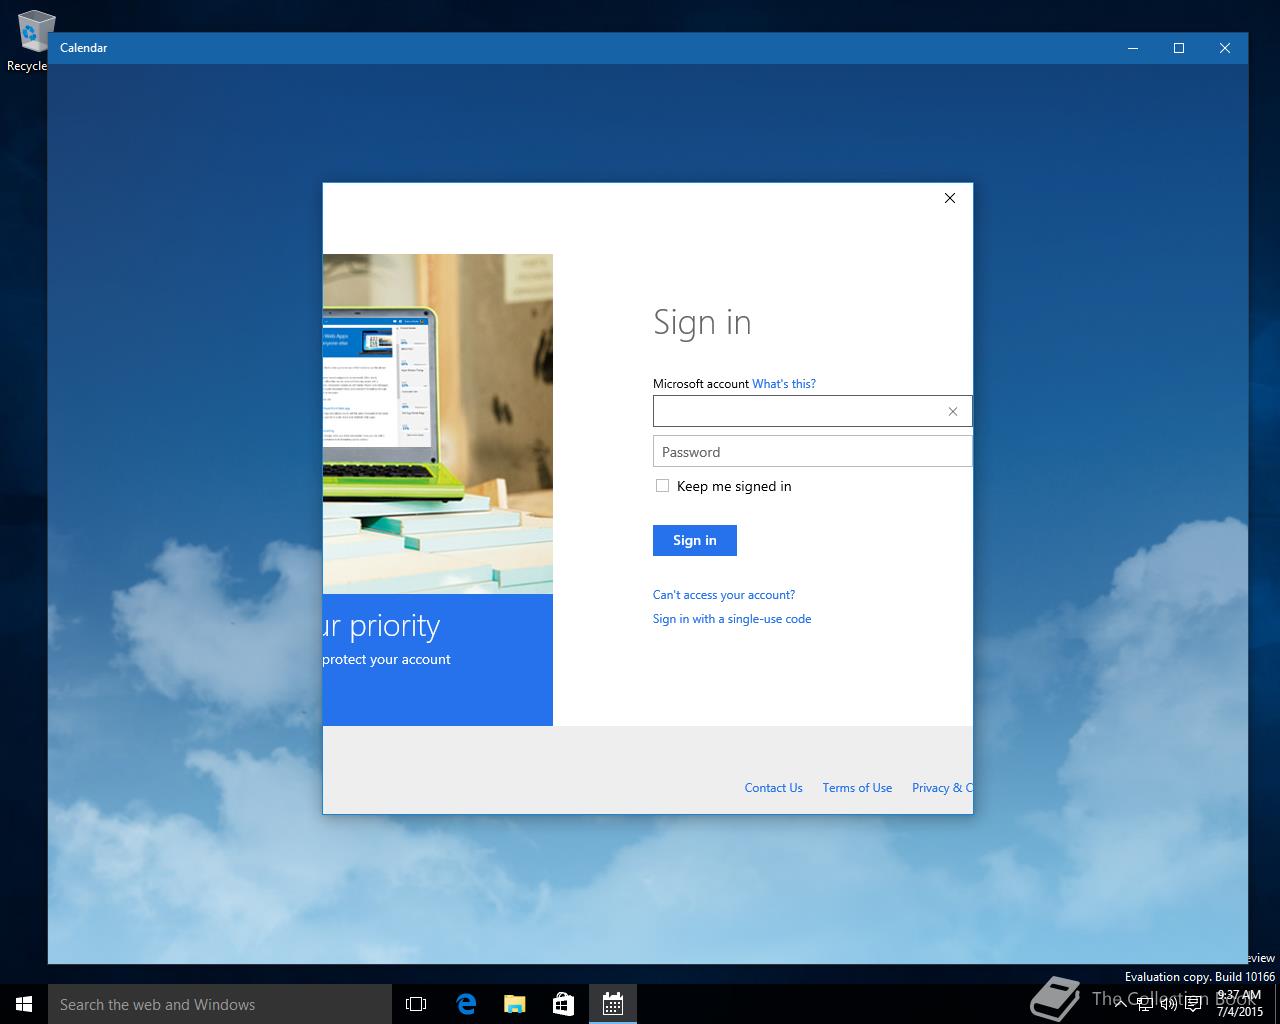This screenshot has width=1280, height=1024.
Task: Close the Calendar window
Action: click(x=1225, y=48)
